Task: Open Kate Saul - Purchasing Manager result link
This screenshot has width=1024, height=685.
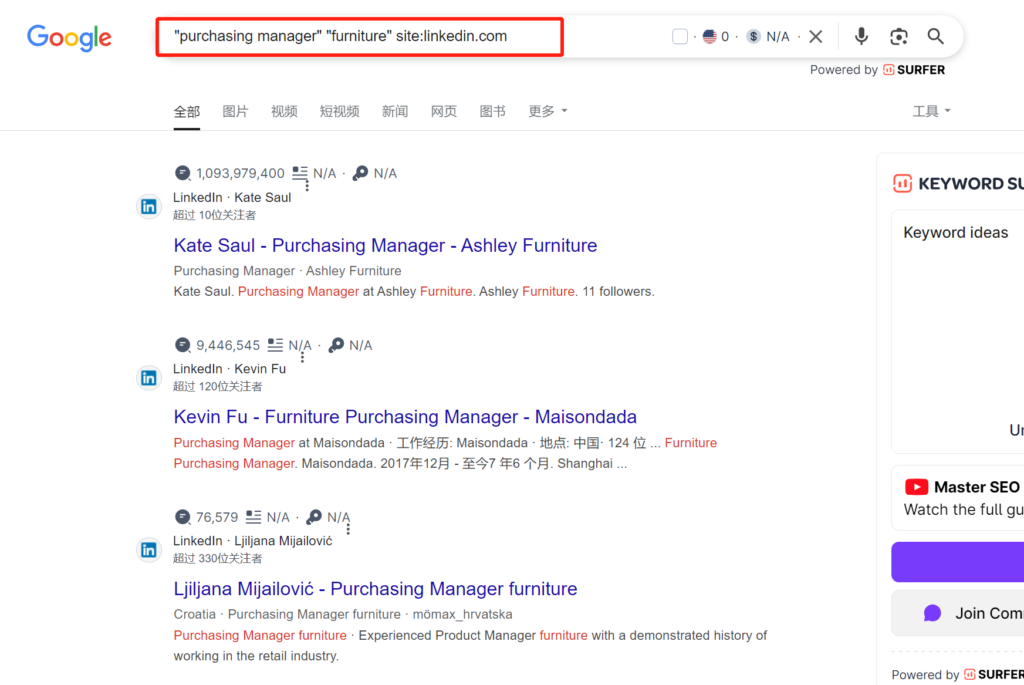Action: pos(385,246)
